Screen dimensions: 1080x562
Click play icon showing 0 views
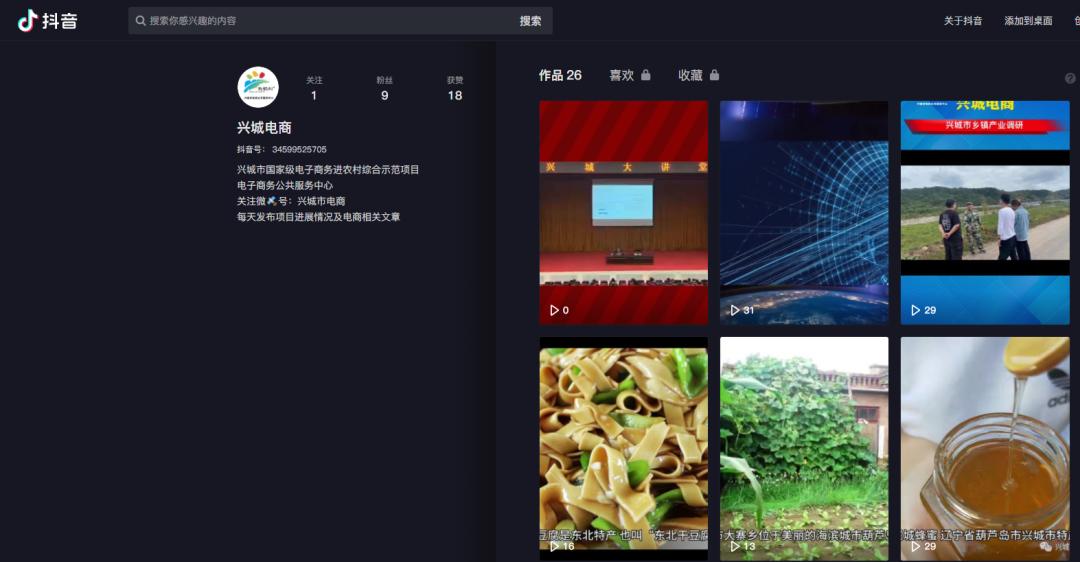click(554, 311)
